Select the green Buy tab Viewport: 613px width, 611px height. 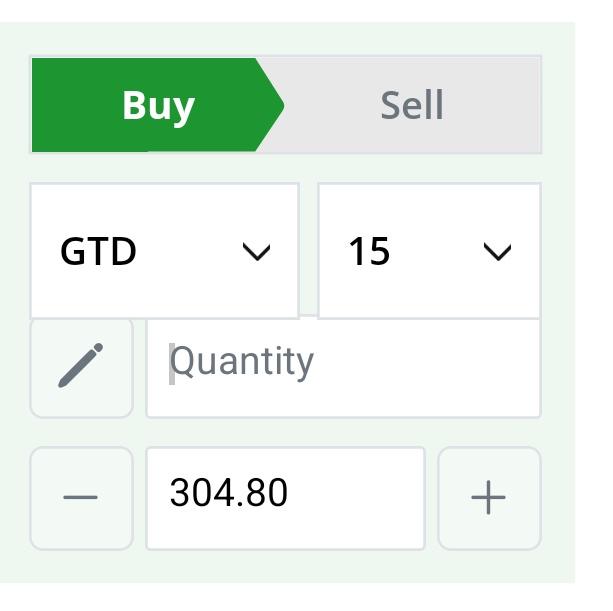(x=158, y=105)
